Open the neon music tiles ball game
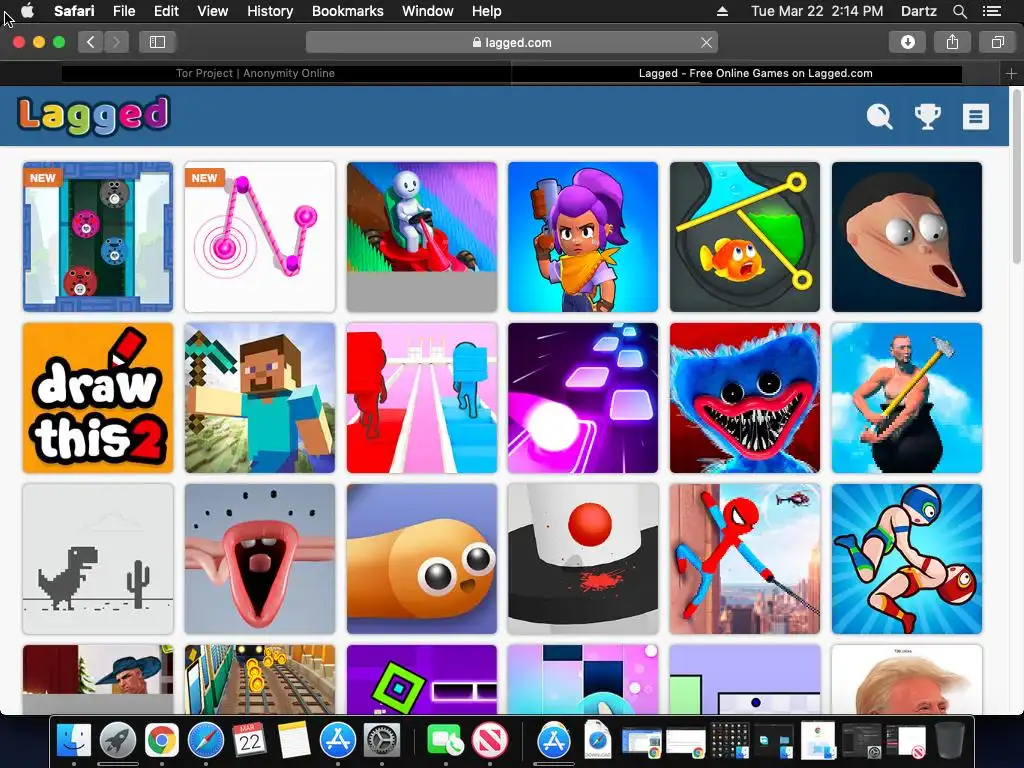1024x768 pixels. click(583, 398)
